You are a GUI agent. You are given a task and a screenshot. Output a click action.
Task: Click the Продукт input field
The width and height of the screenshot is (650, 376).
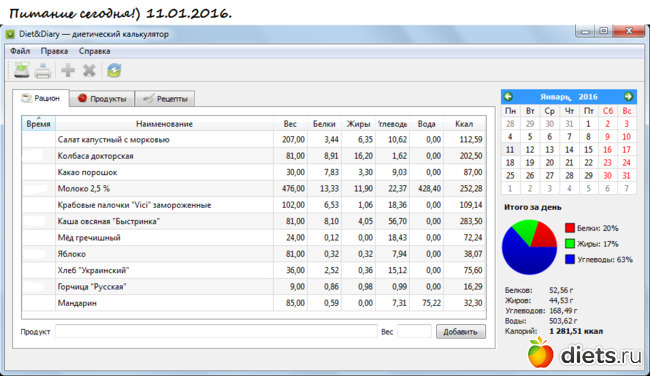[x=216, y=332]
